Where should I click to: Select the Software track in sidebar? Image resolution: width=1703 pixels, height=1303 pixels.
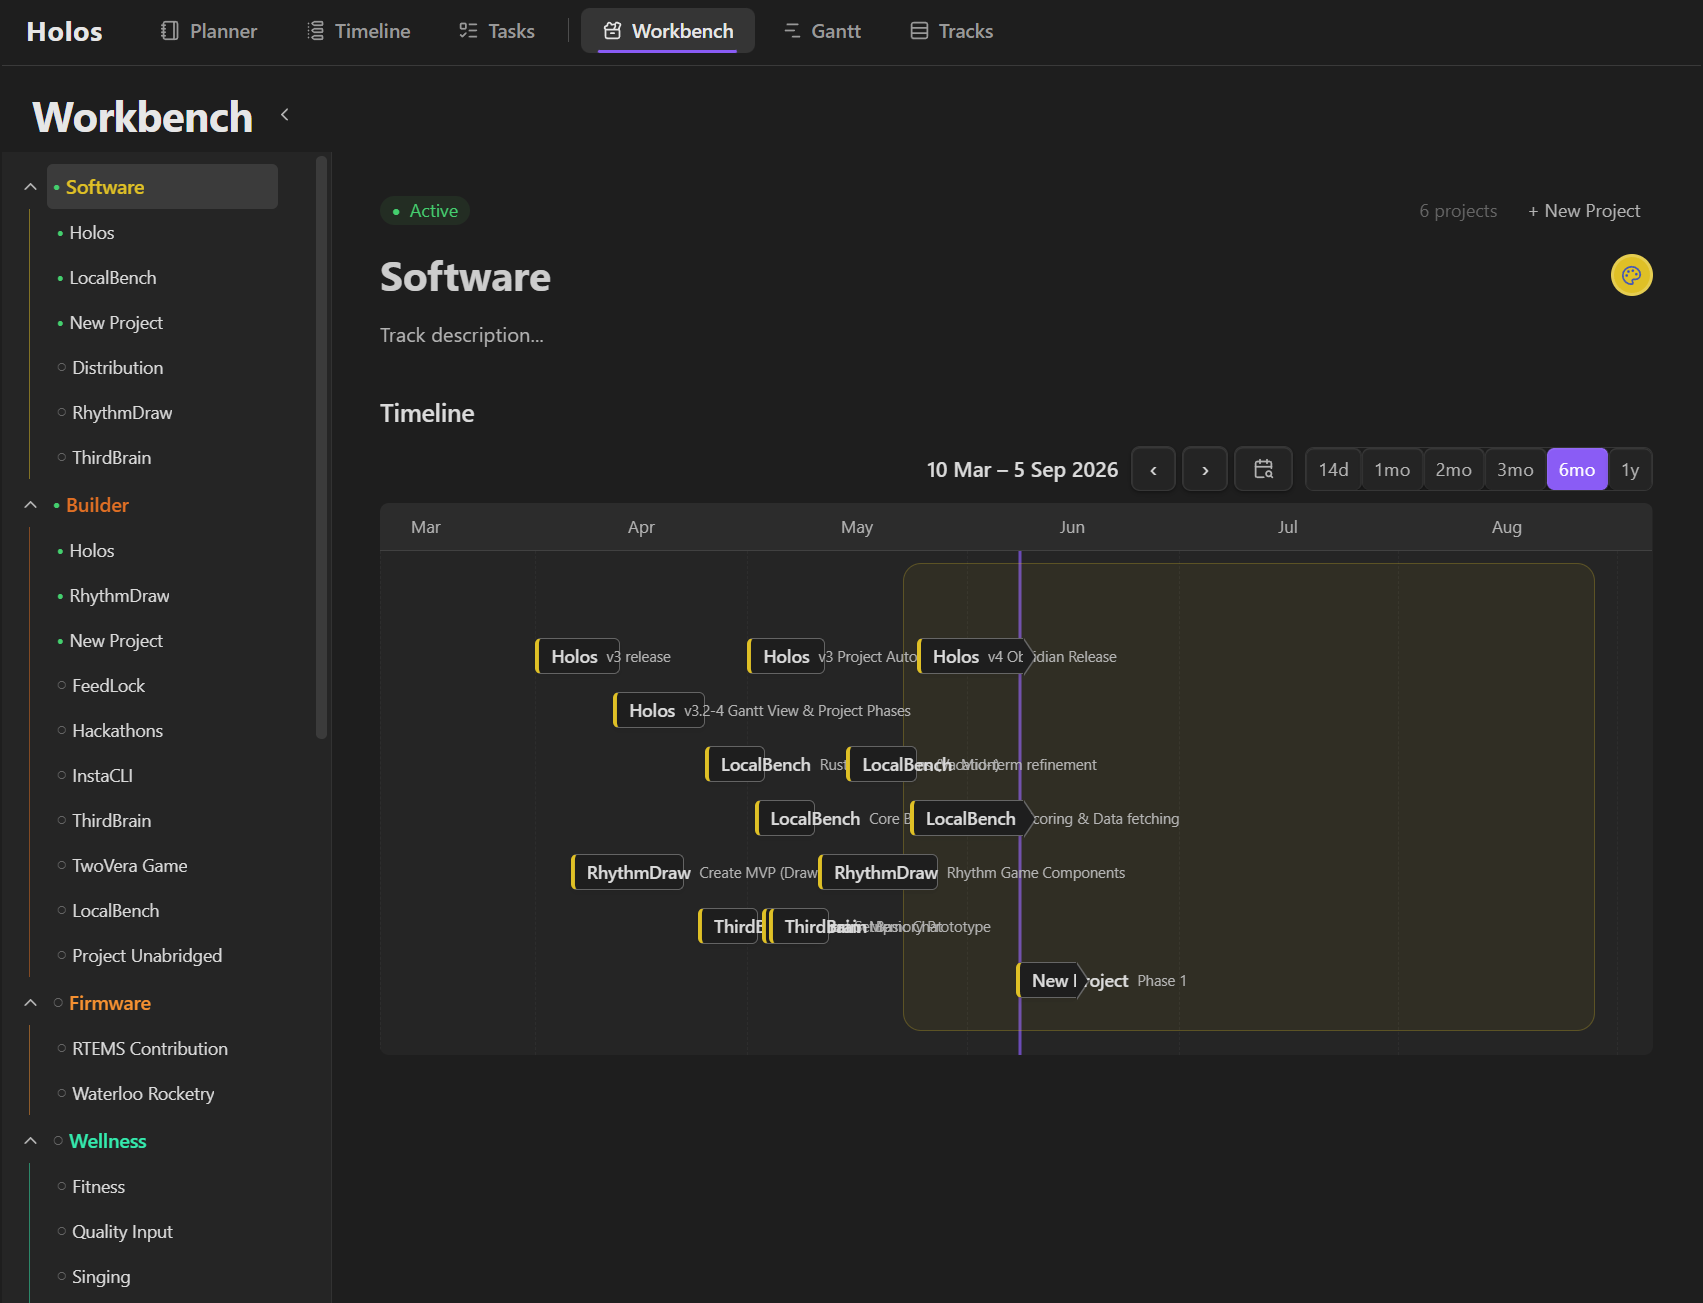pyautogui.click(x=162, y=187)
